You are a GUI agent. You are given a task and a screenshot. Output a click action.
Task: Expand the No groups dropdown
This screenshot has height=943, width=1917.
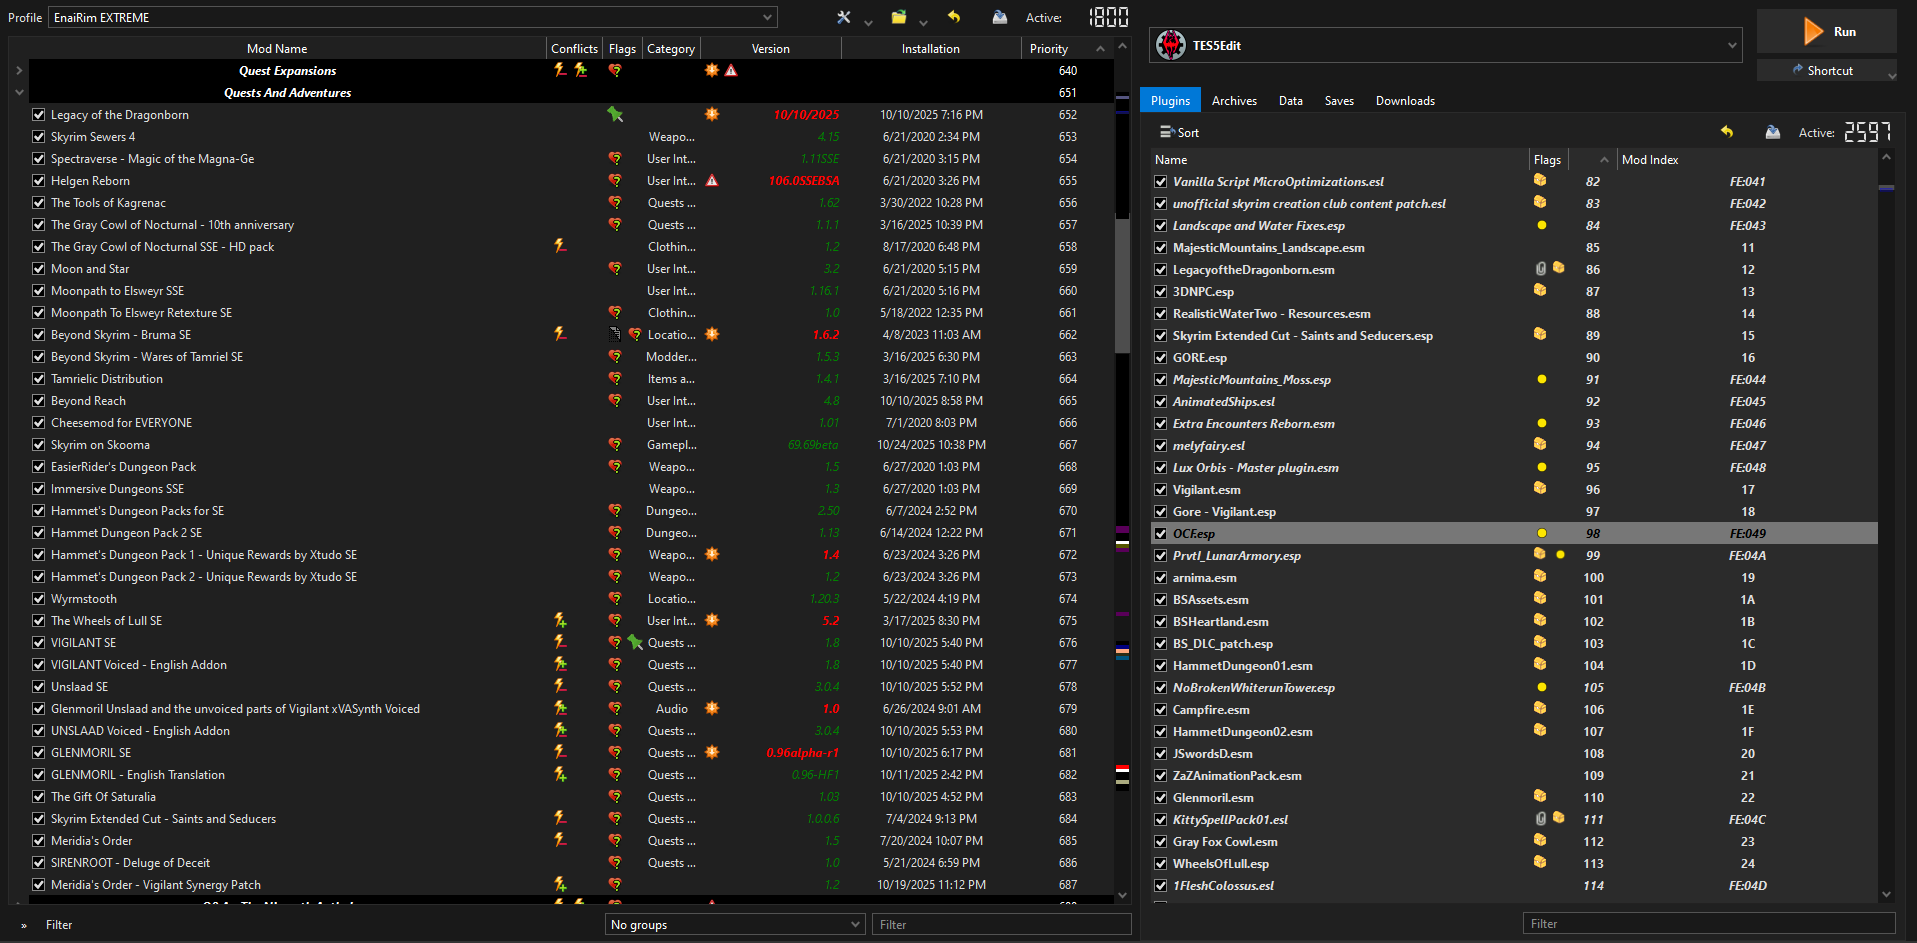coord(735,924)
